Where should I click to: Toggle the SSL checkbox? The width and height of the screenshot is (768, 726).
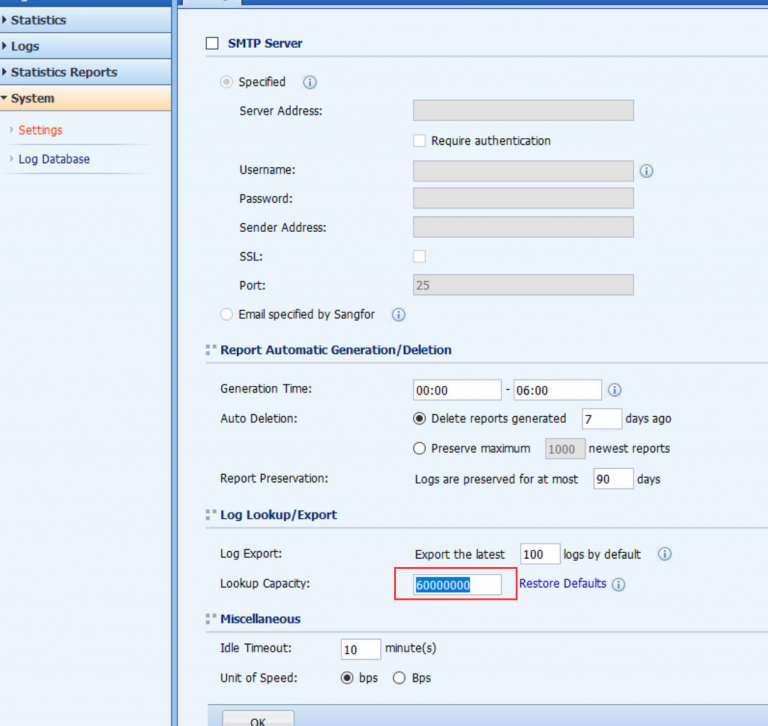click(420, 257)
